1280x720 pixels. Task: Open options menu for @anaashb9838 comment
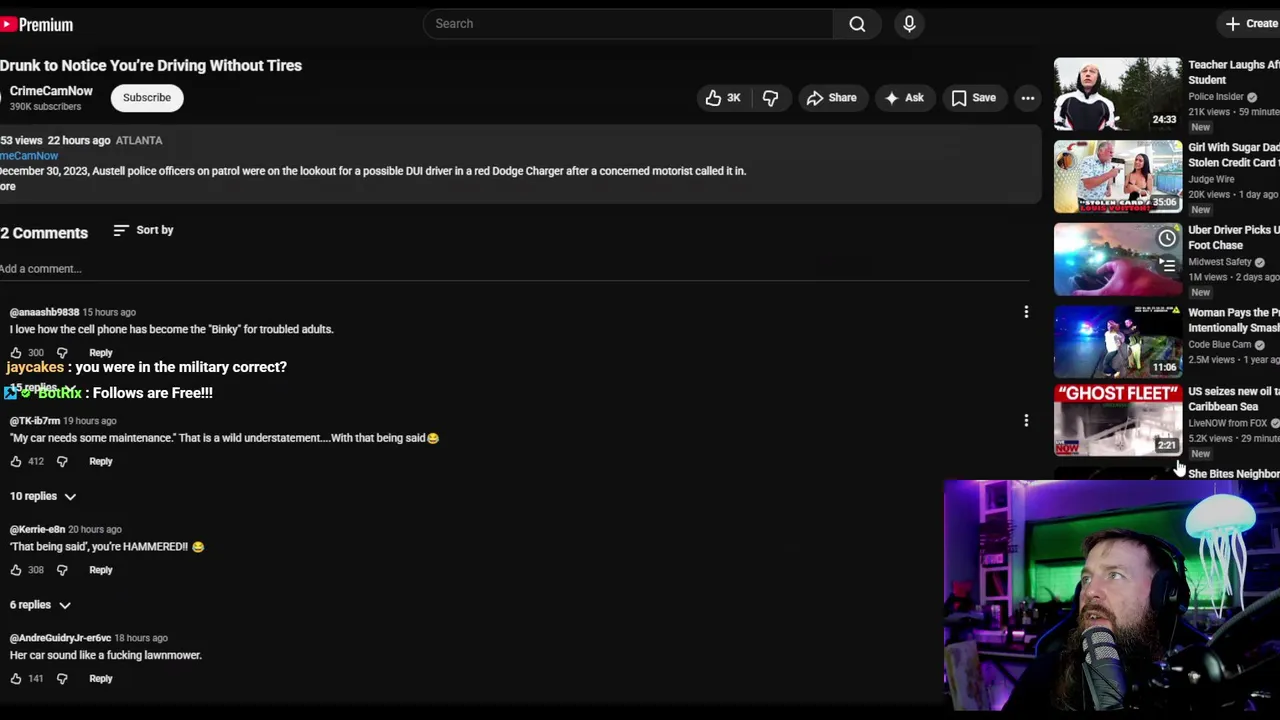[1026, 313]
